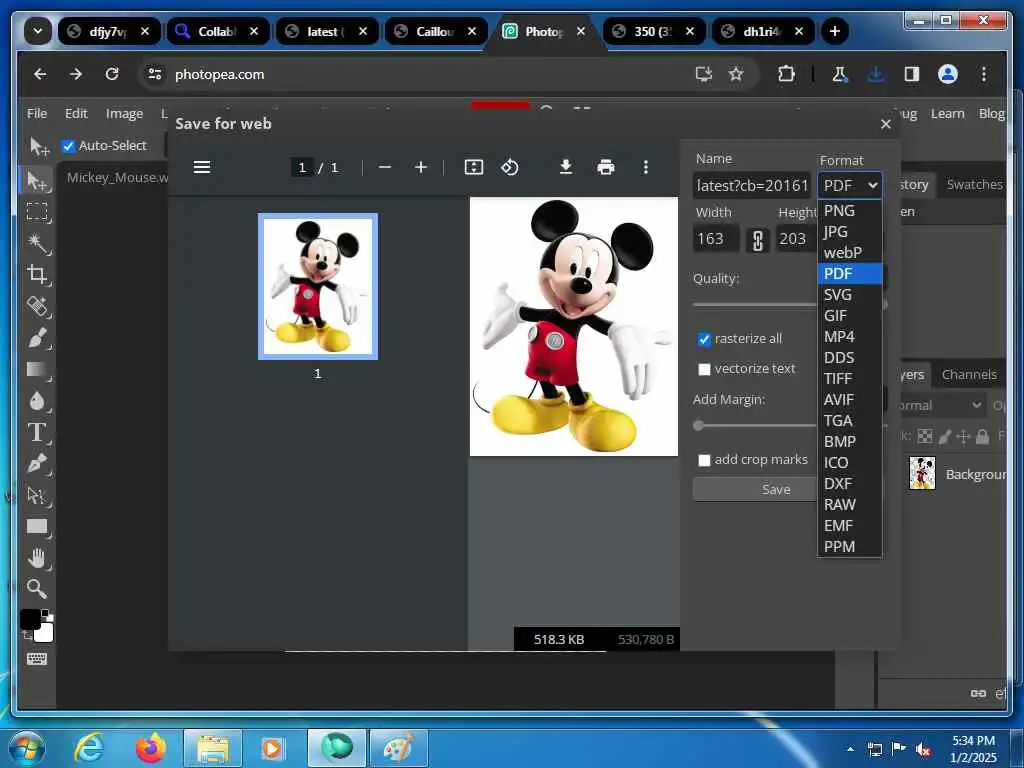Viewport: 1024px width, 768px height.
Task: Select the Crop tool in the toolbar
Action: [x=37, y=275]
